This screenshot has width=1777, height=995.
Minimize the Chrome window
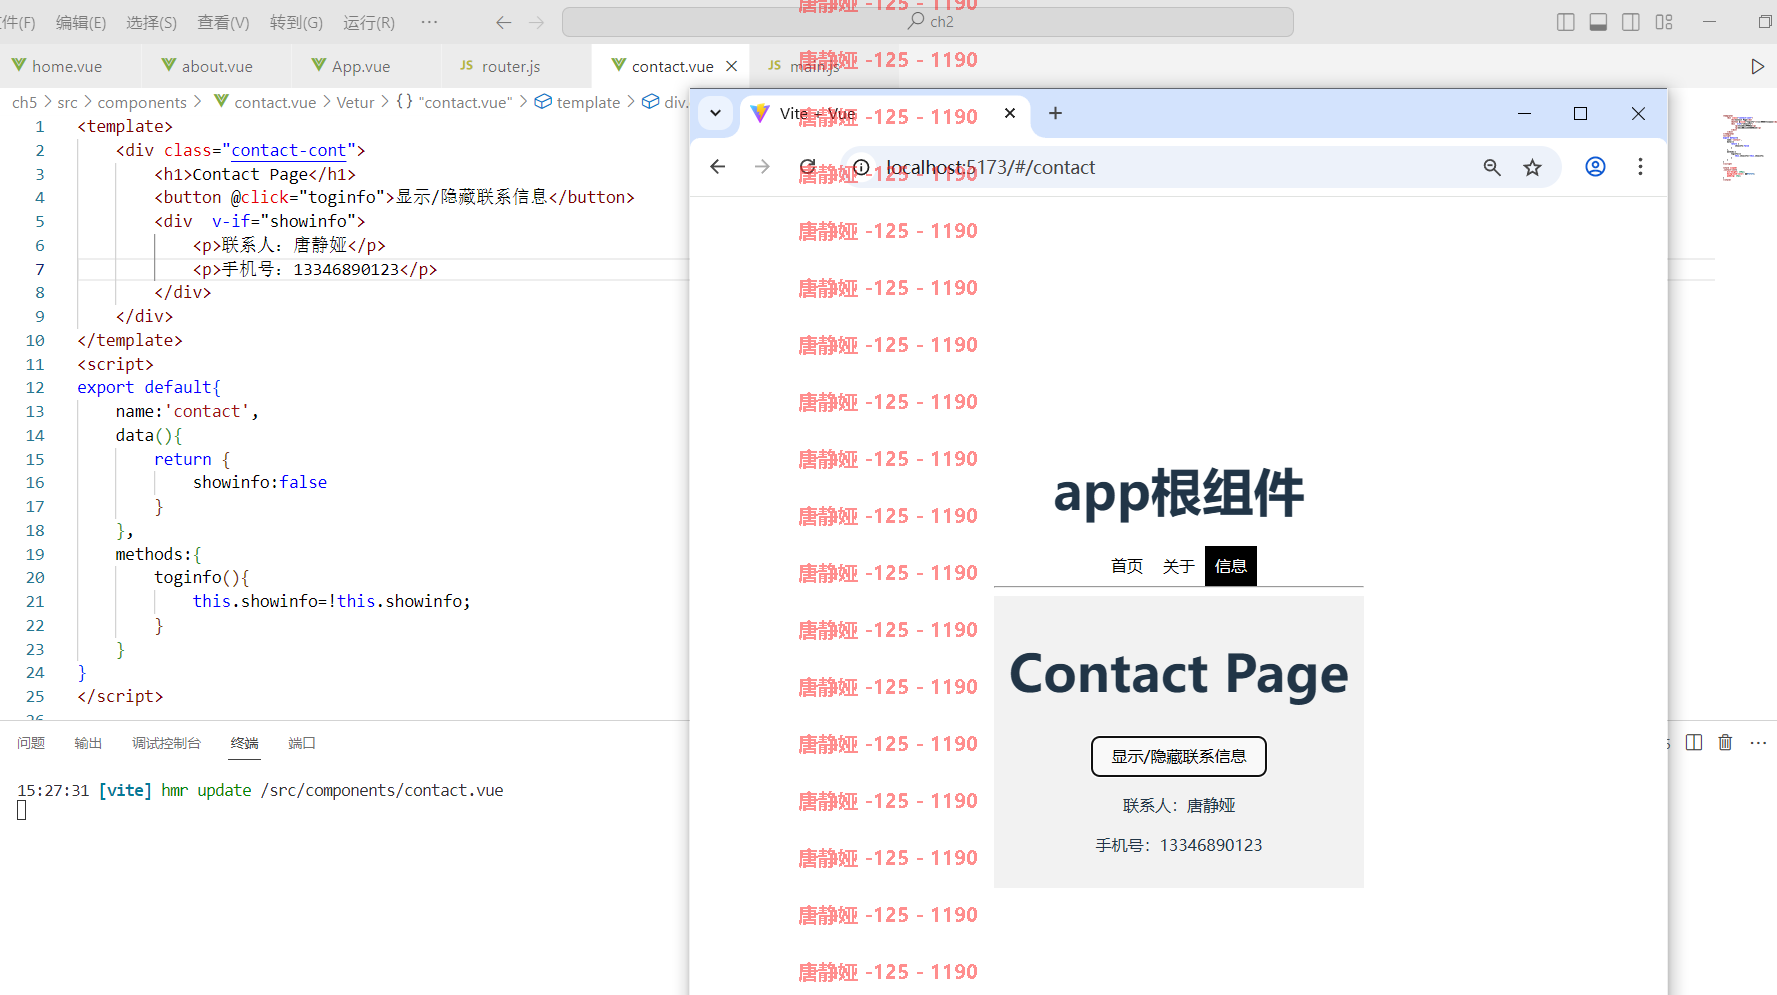point(1524,113)
